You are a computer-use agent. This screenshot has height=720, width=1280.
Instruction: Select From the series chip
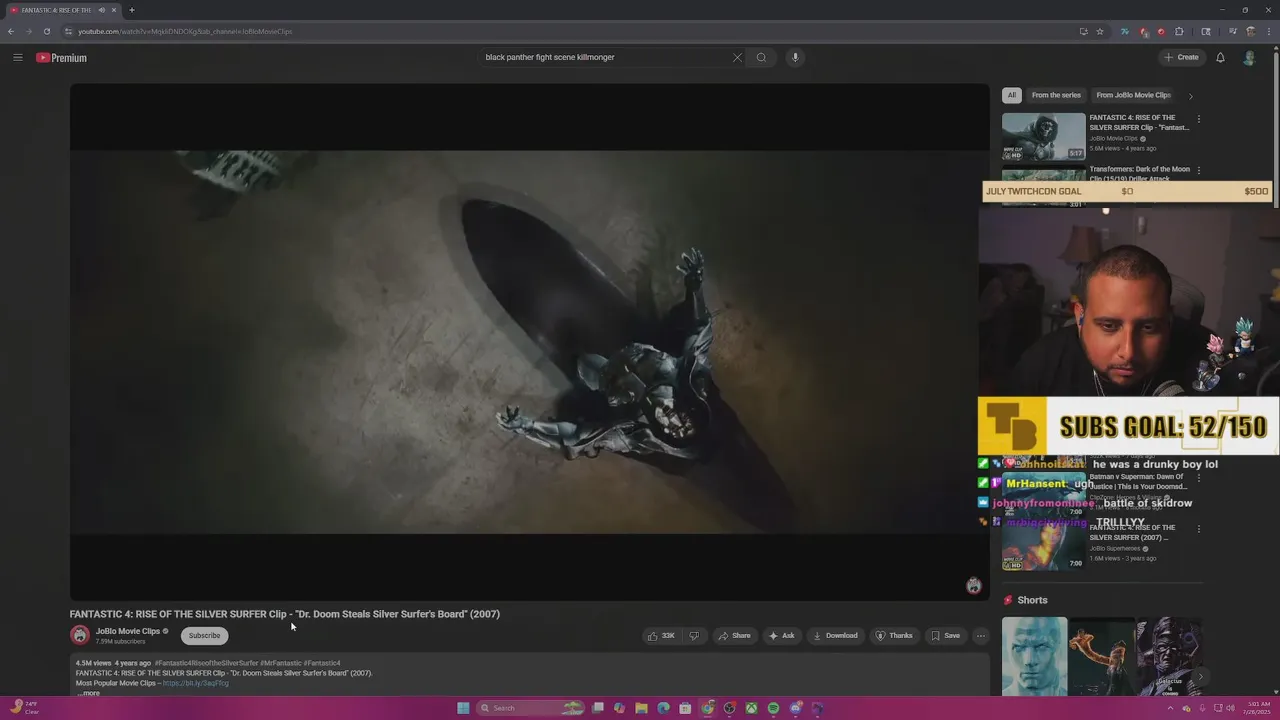(1056, 95)
